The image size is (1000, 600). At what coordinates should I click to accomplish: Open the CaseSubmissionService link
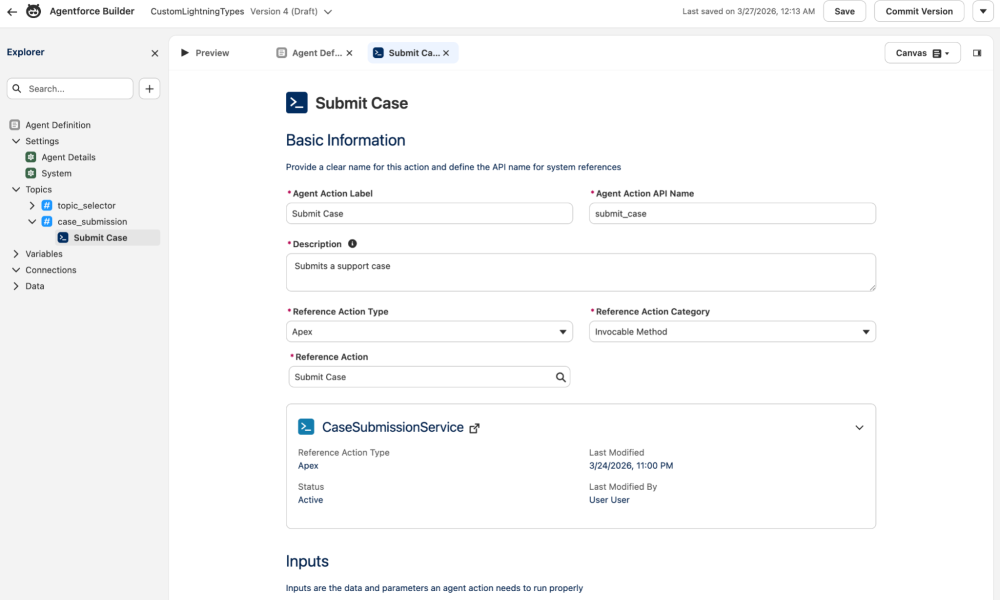(x=392, y=427)
